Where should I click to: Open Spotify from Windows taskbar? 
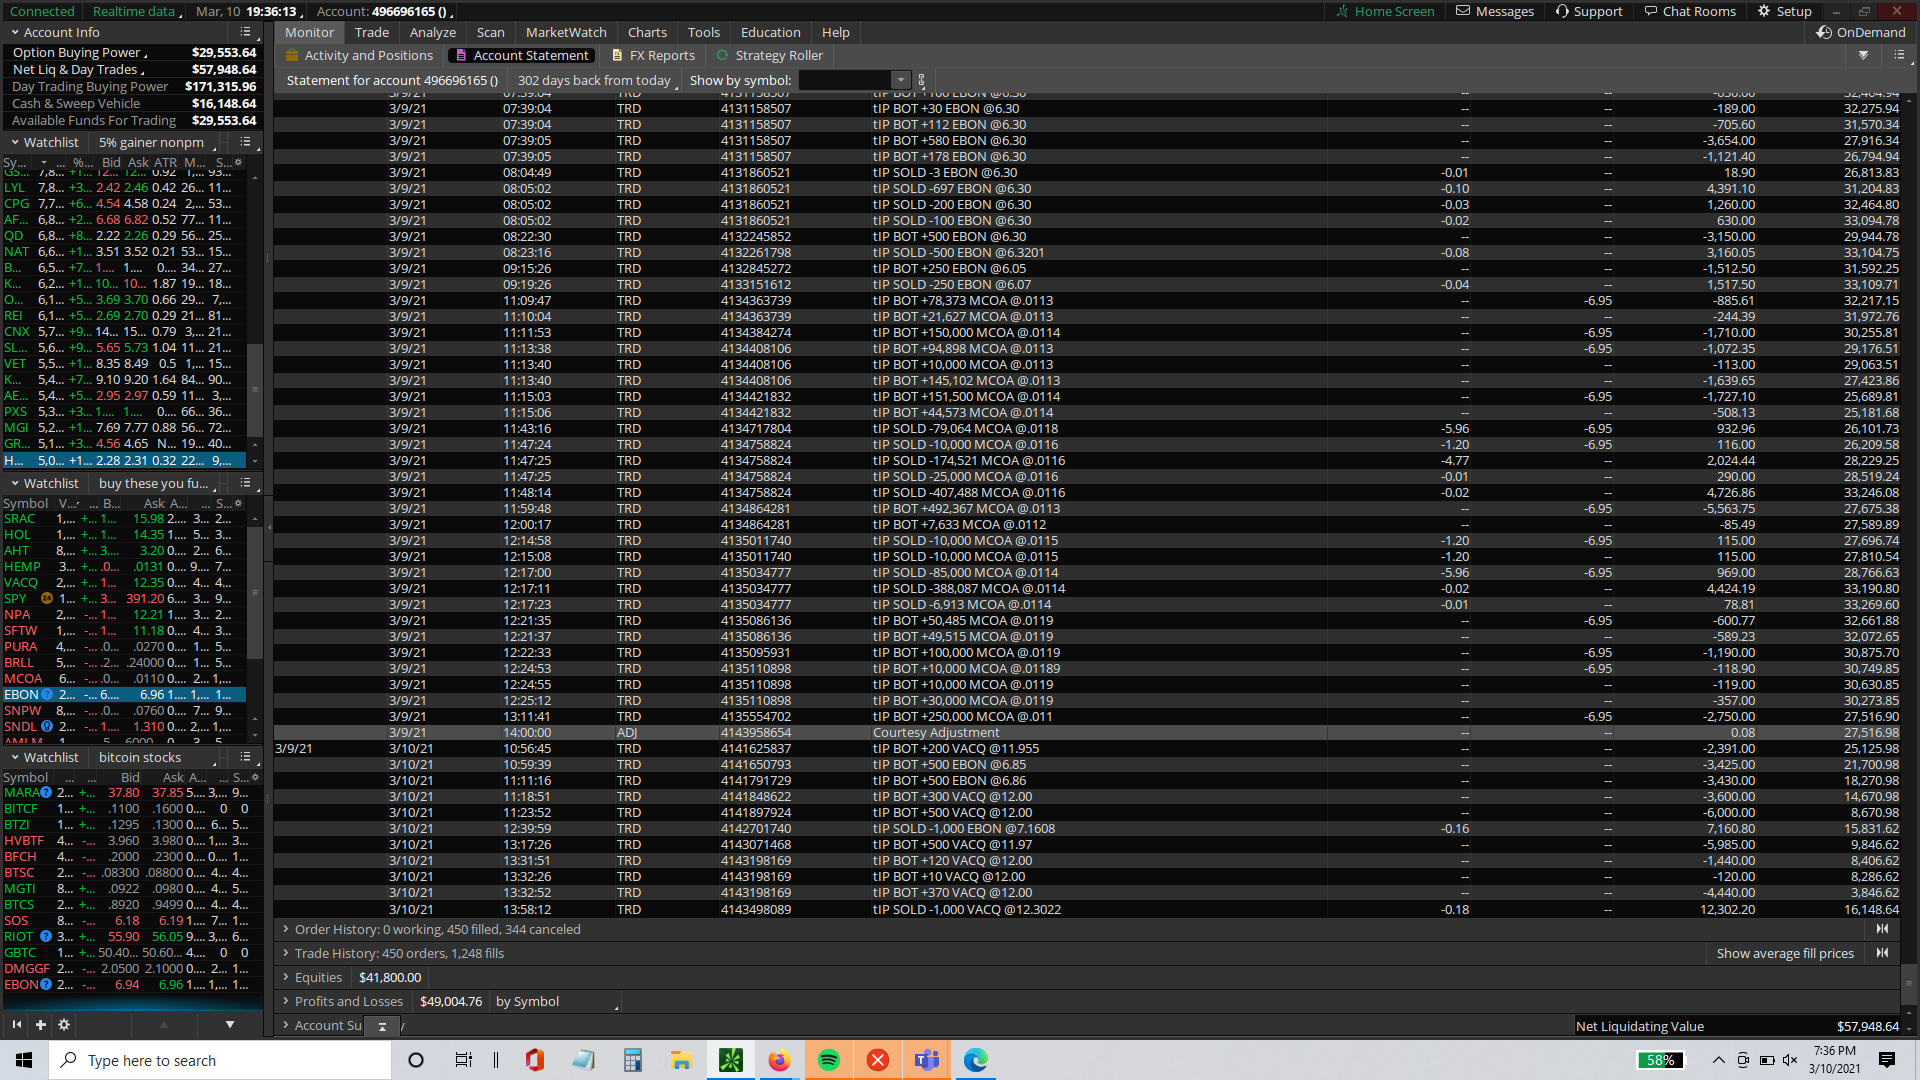(x=828, y=1060)
